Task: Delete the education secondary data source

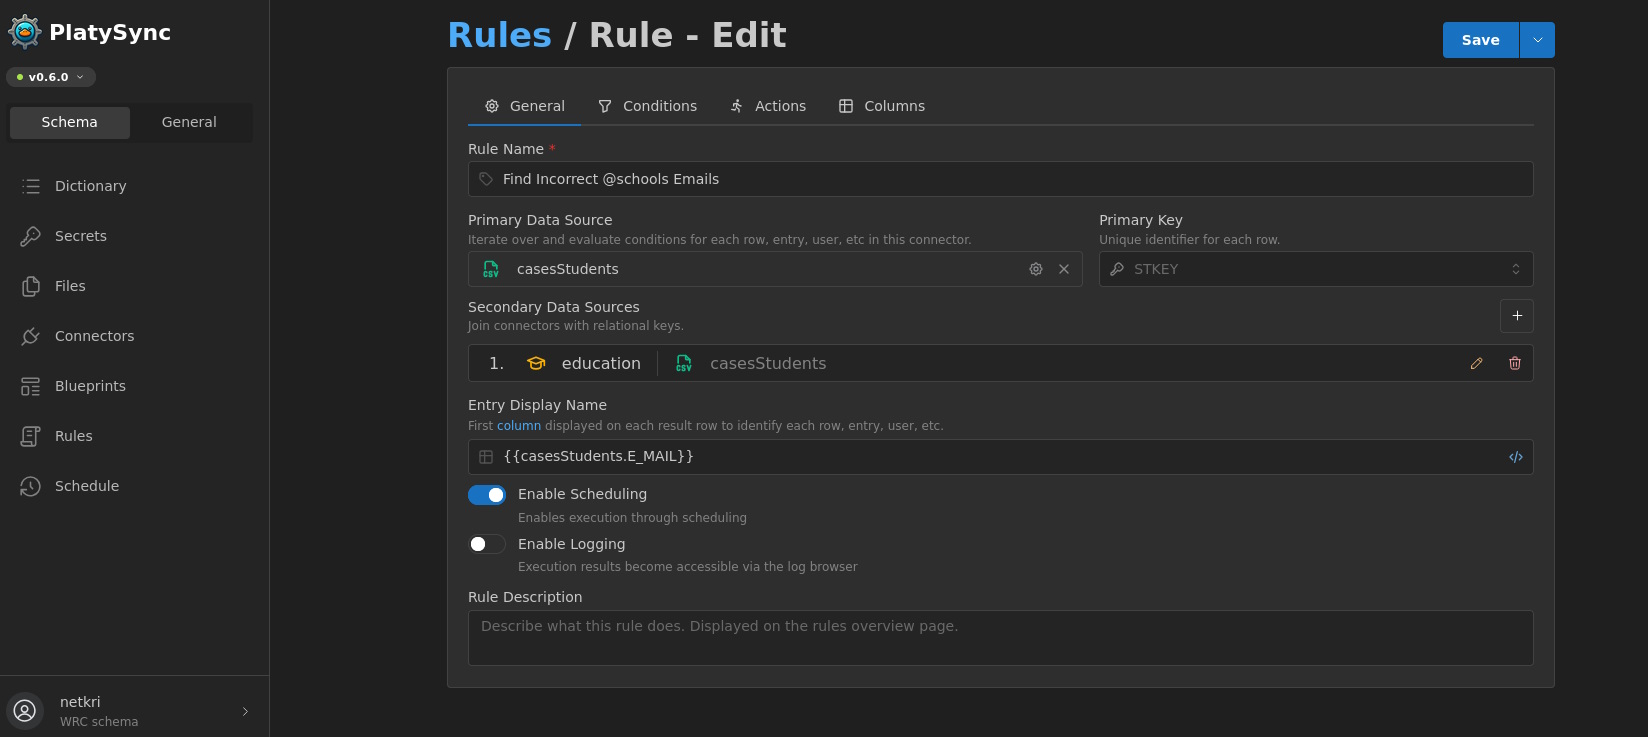Action: coord(1515,364)
